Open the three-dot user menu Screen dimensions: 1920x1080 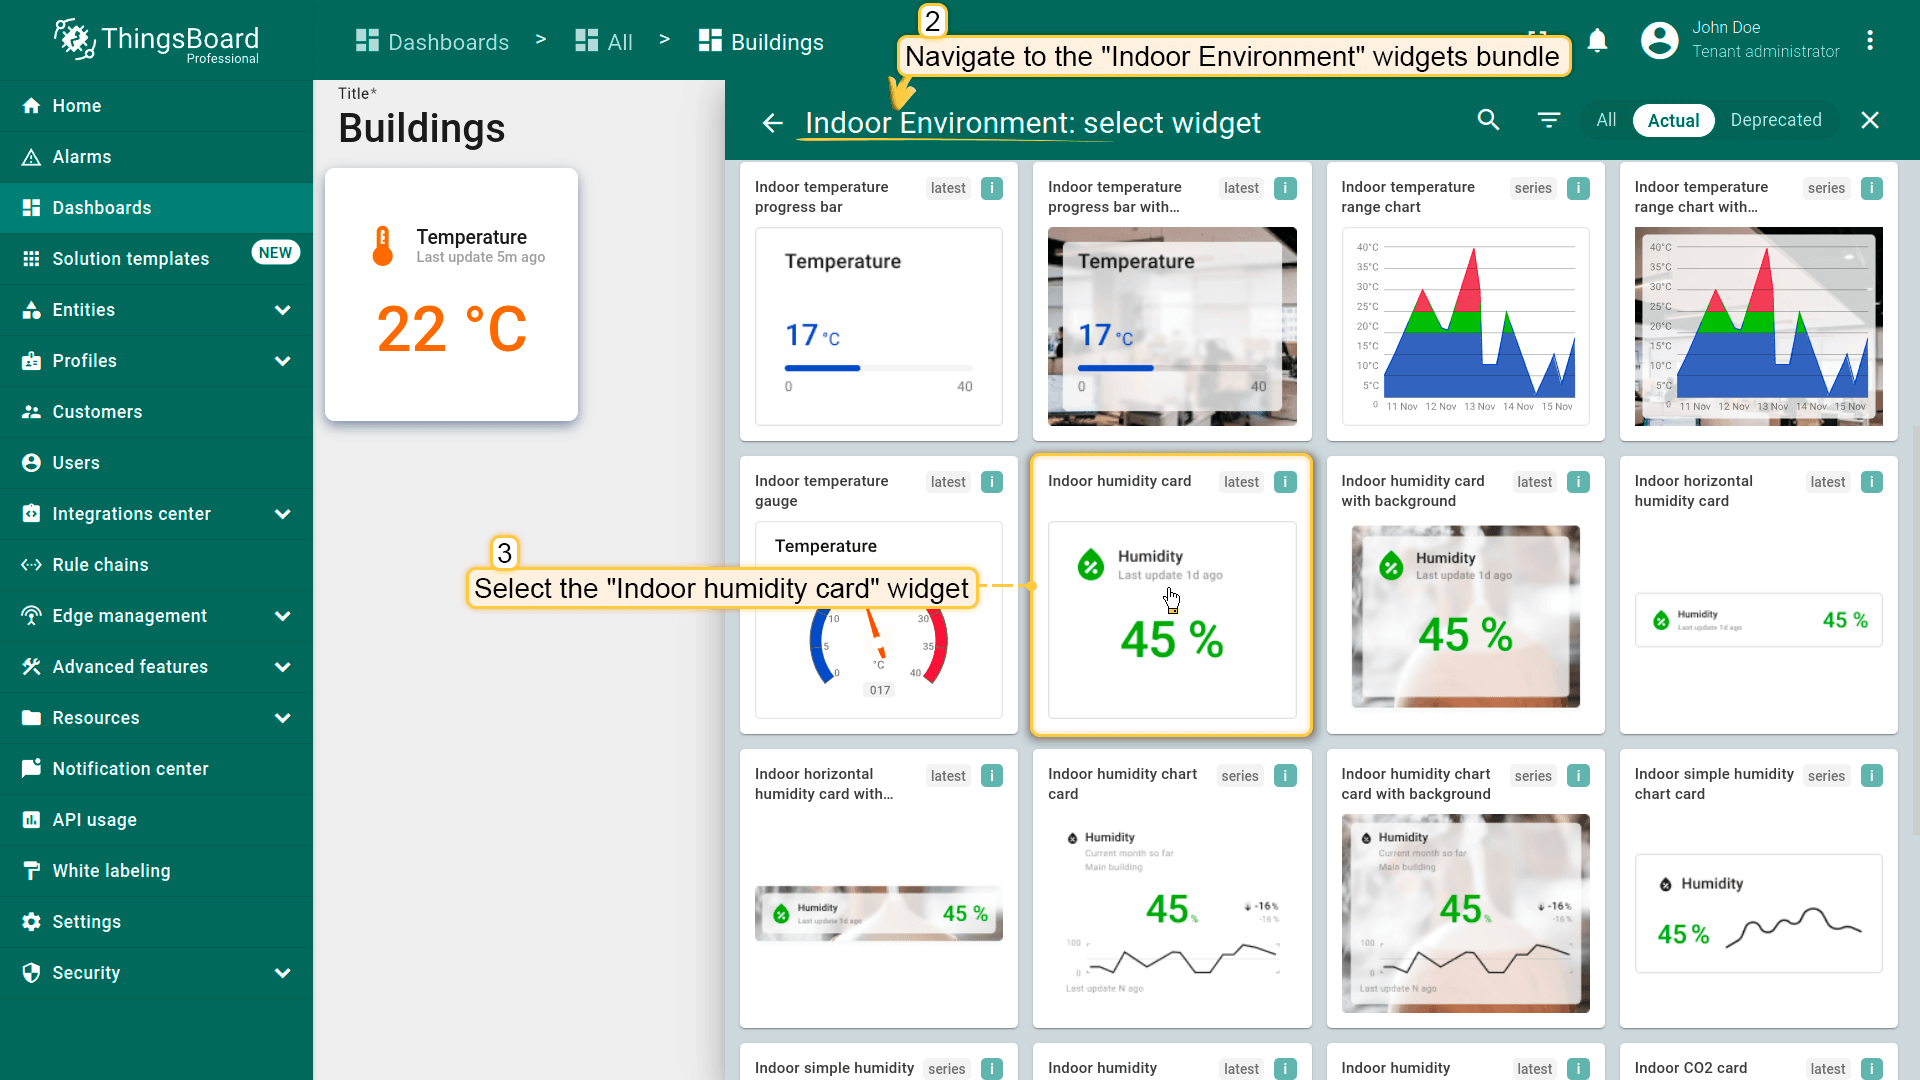pyautogui.click(x=1869, y=40)
